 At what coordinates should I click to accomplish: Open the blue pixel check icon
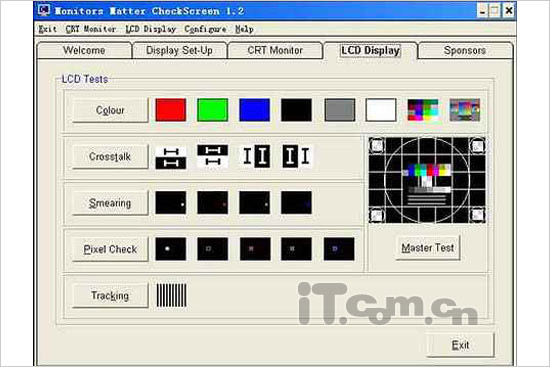(x=339, y=249)
